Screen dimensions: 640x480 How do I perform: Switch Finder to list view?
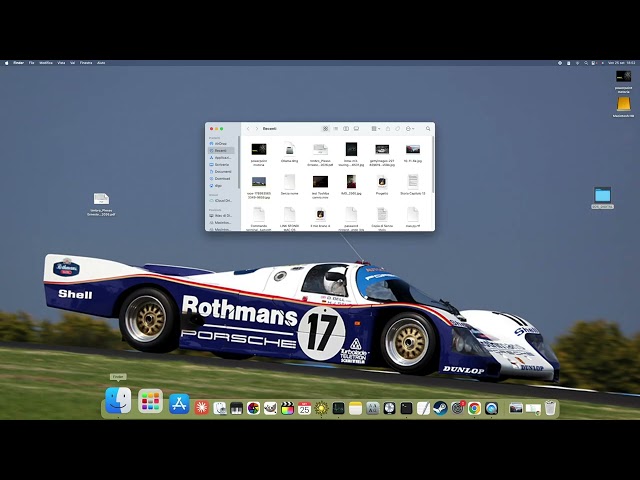click(x=336, y=129)
